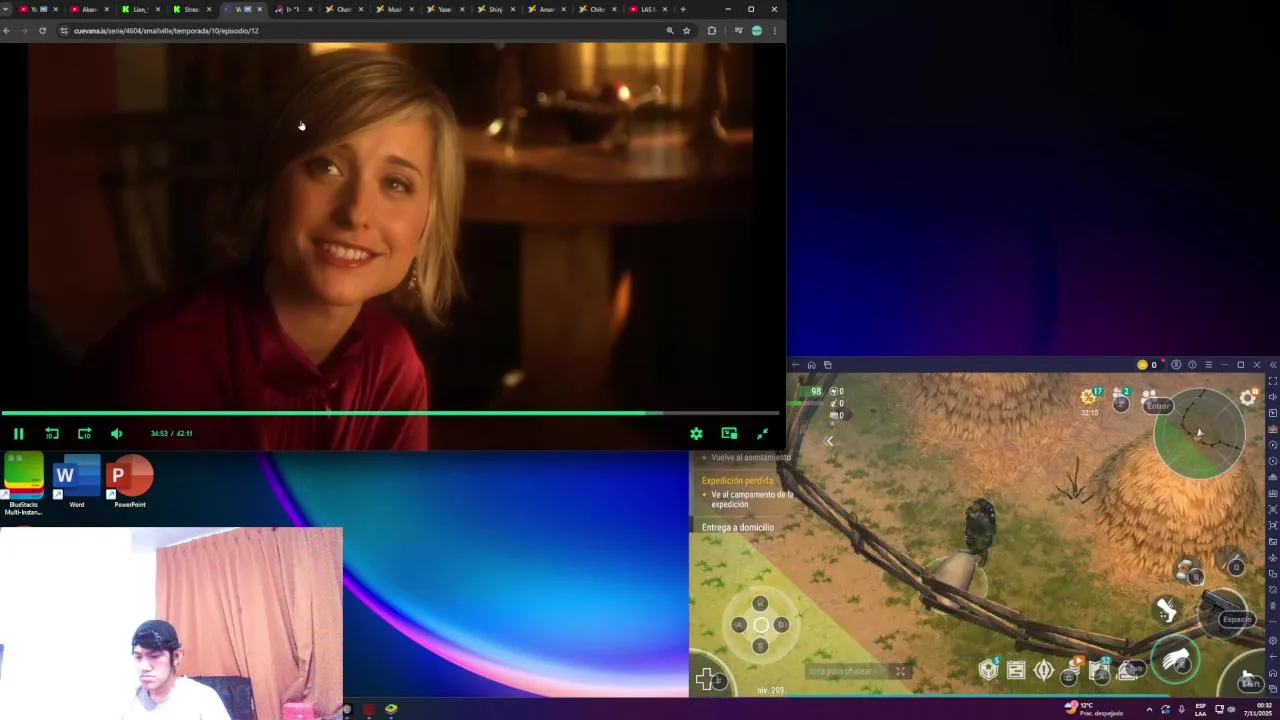Switch to the Strea browser tab

[190, 9]
